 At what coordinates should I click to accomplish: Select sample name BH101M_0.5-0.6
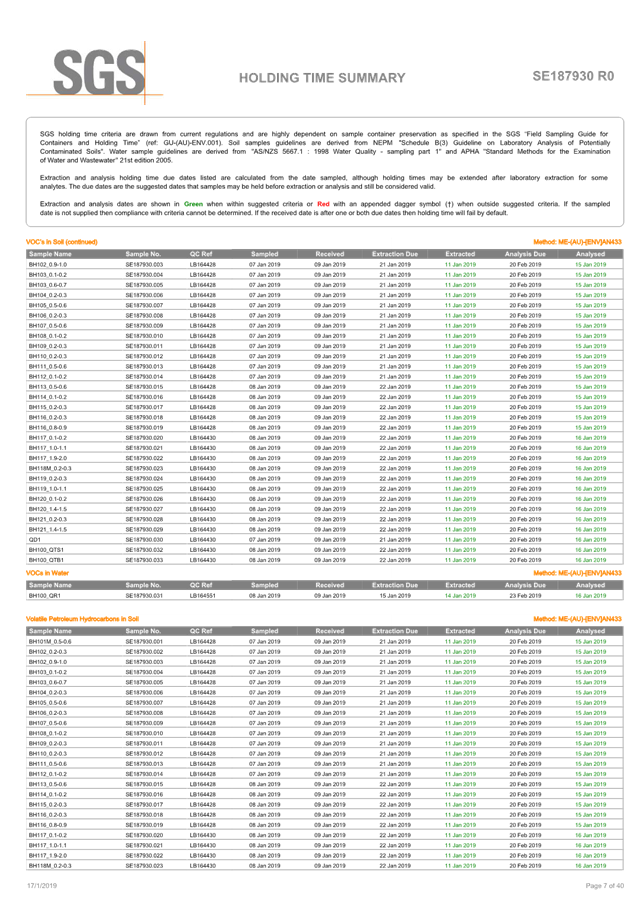(50, 642)
